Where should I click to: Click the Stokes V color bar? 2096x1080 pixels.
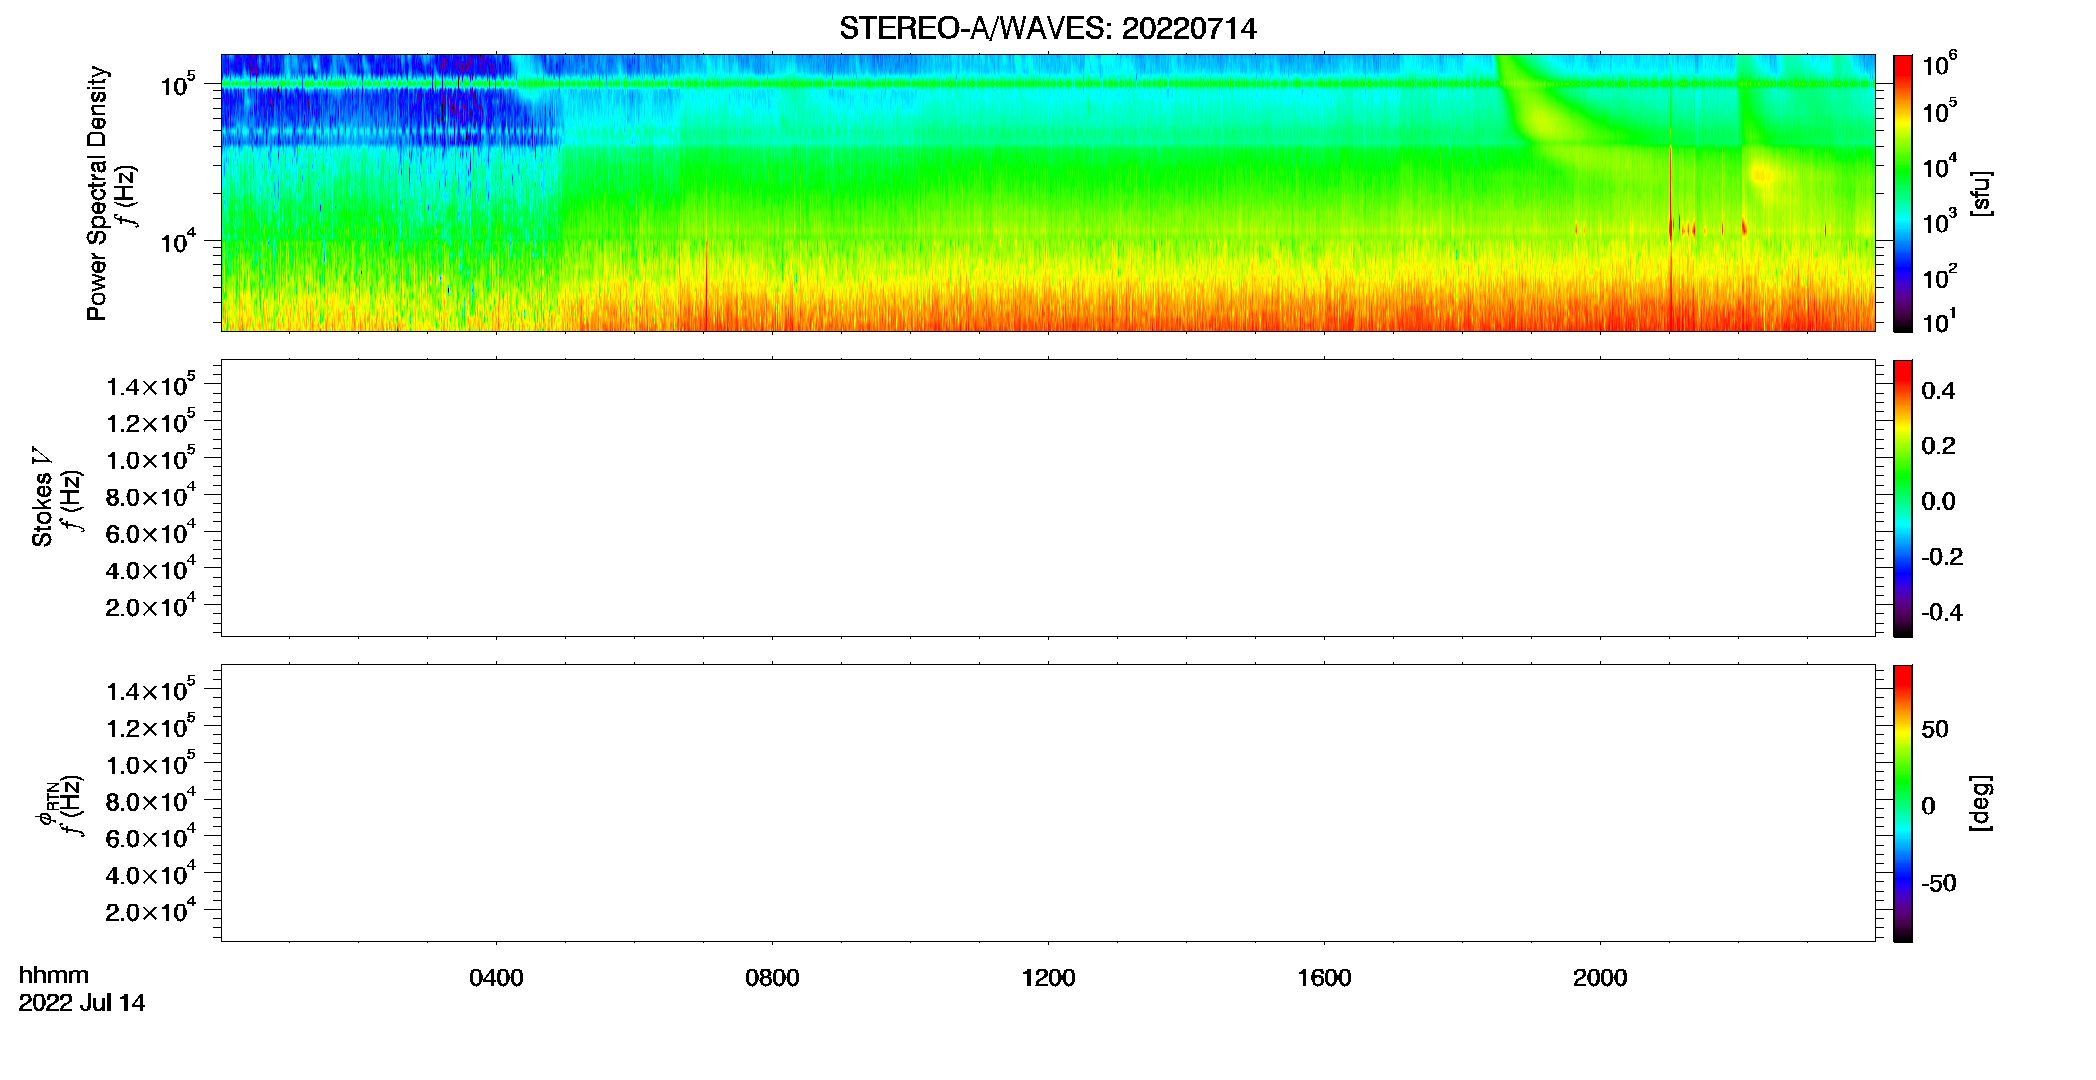(x=1903, y=498)
